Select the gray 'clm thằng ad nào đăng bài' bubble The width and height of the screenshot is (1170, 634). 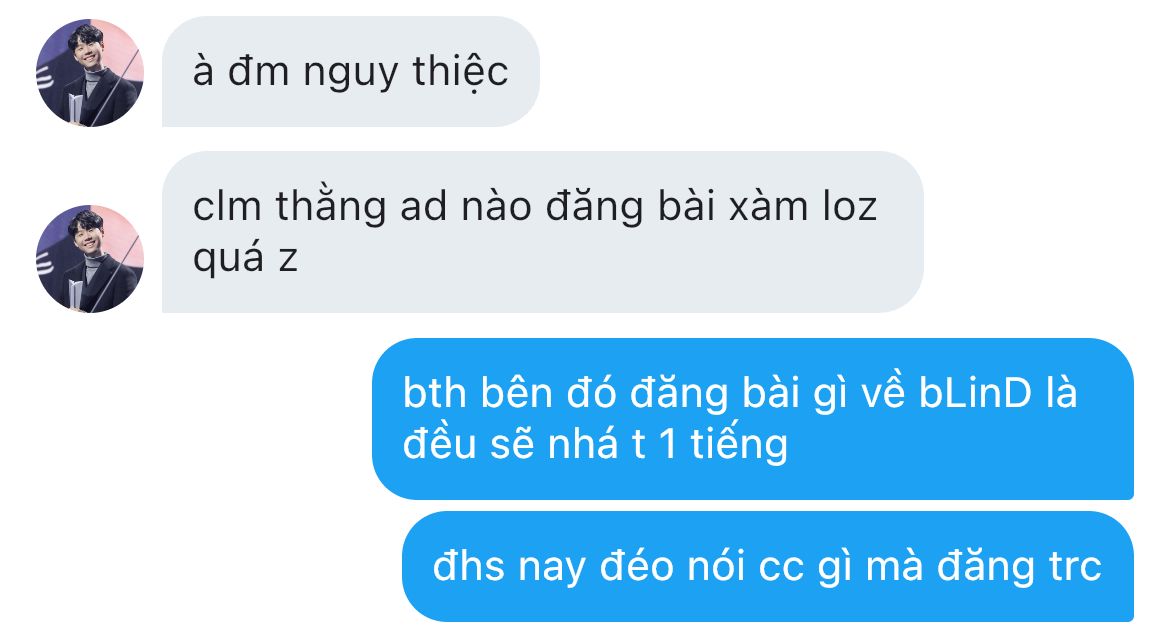coord(542,232)
